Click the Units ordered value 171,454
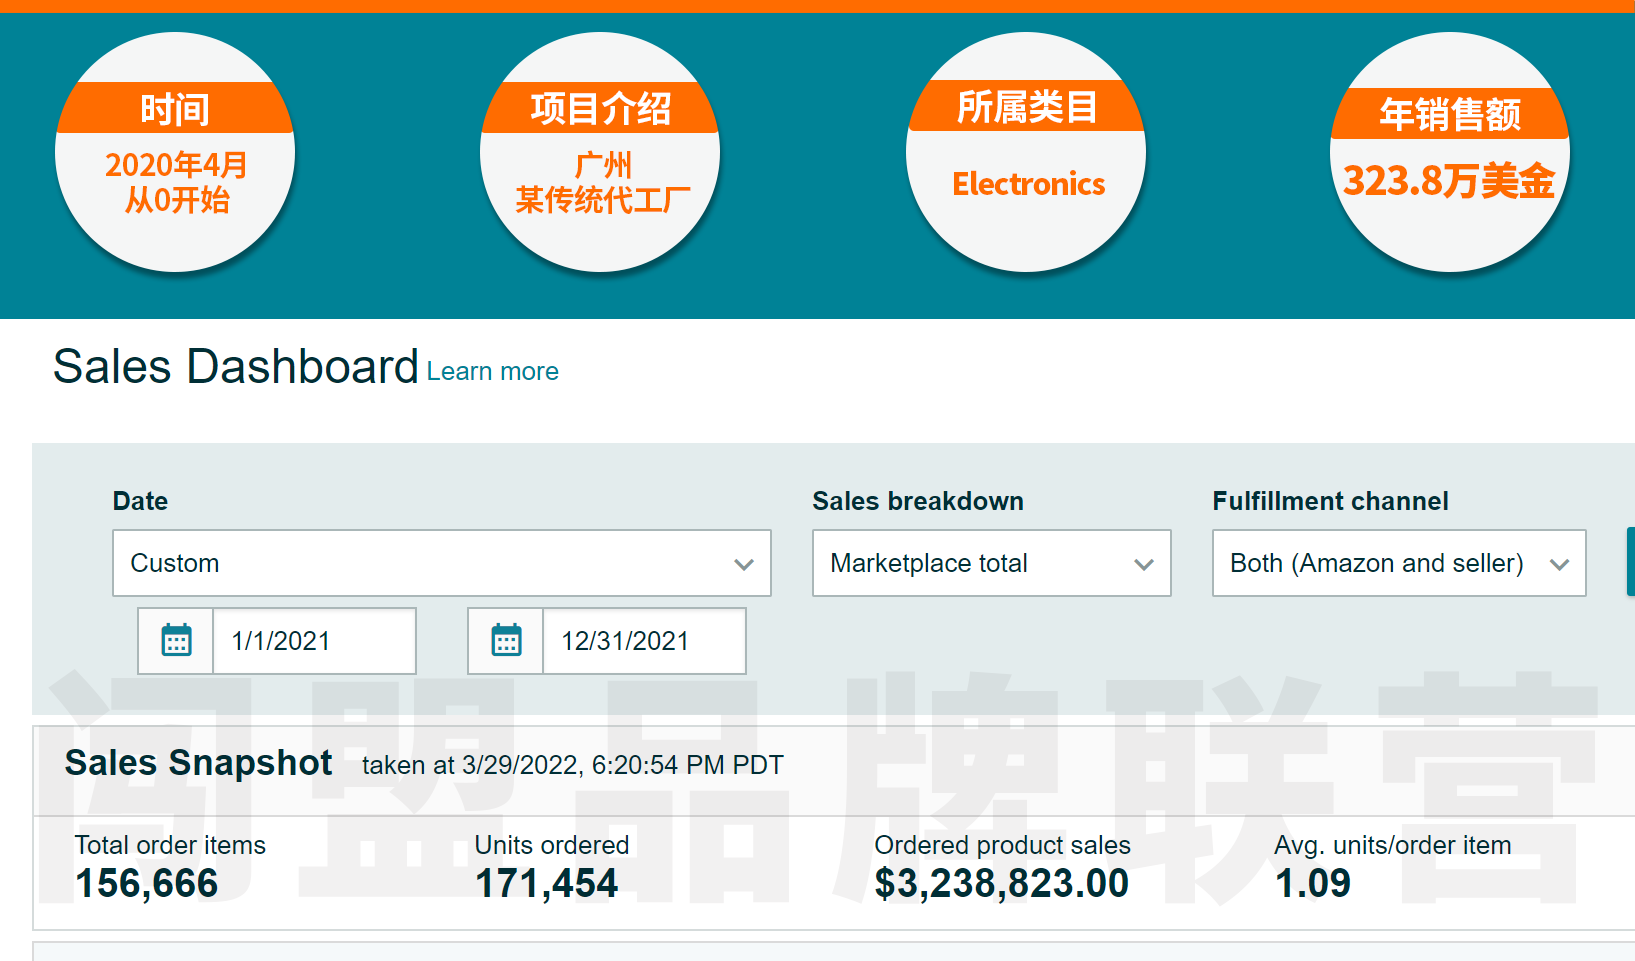Viewport: 1635px width, 961px height. coord(546,883)
